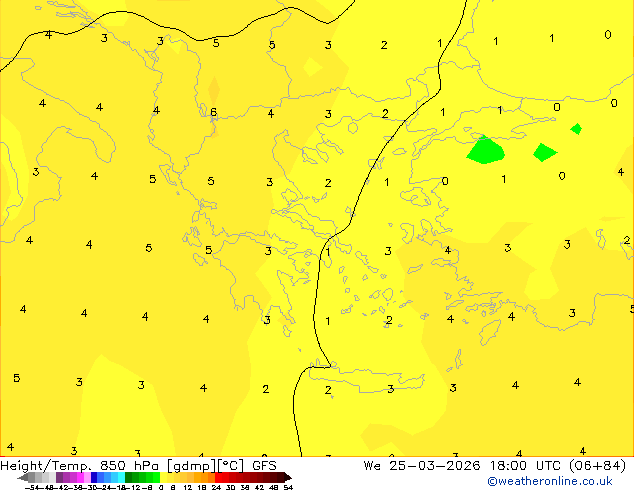Click the weatheronline.co.uk link
This screenshot has width=634, height=490.
click(x=550, y=481)
